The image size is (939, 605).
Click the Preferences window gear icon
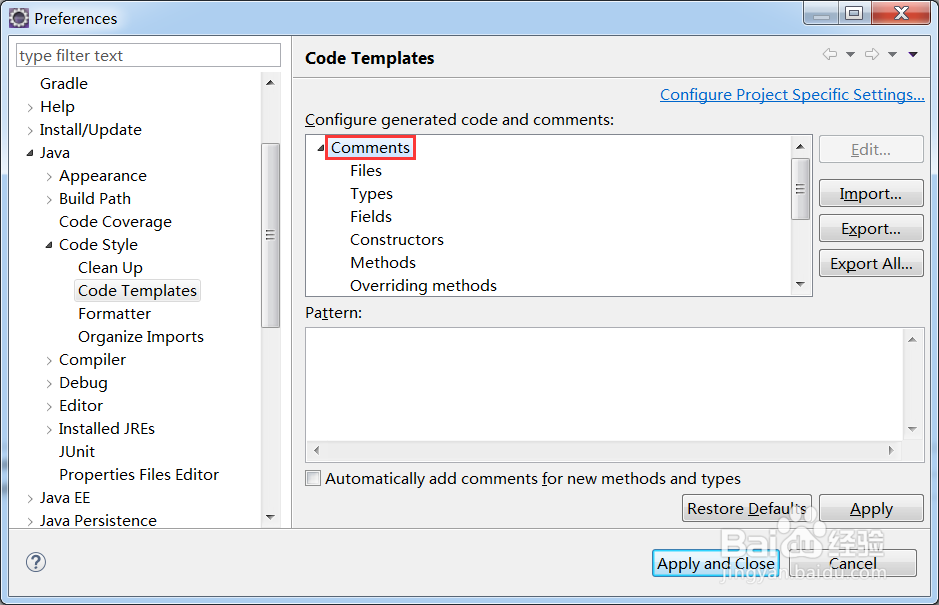(19, 18)
